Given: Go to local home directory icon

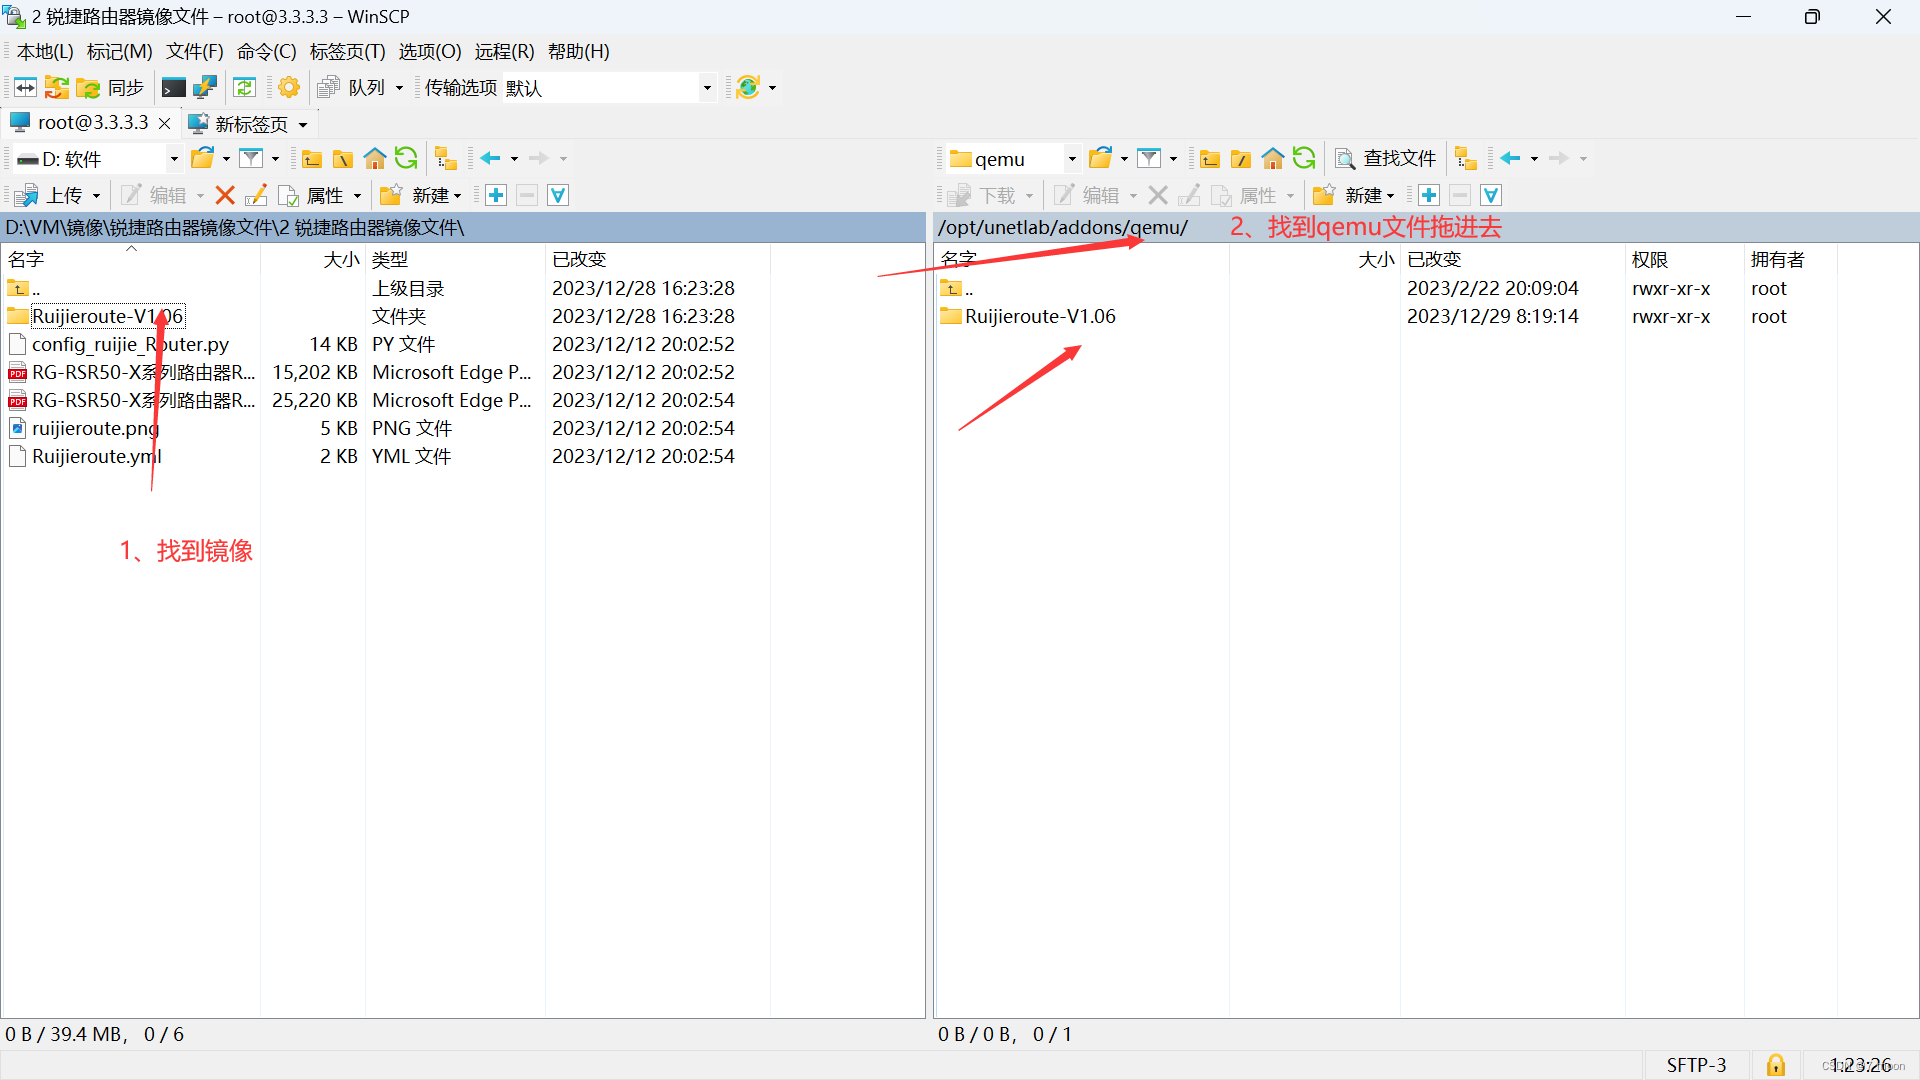Looking at the screenshot, I should pos(375,158).
